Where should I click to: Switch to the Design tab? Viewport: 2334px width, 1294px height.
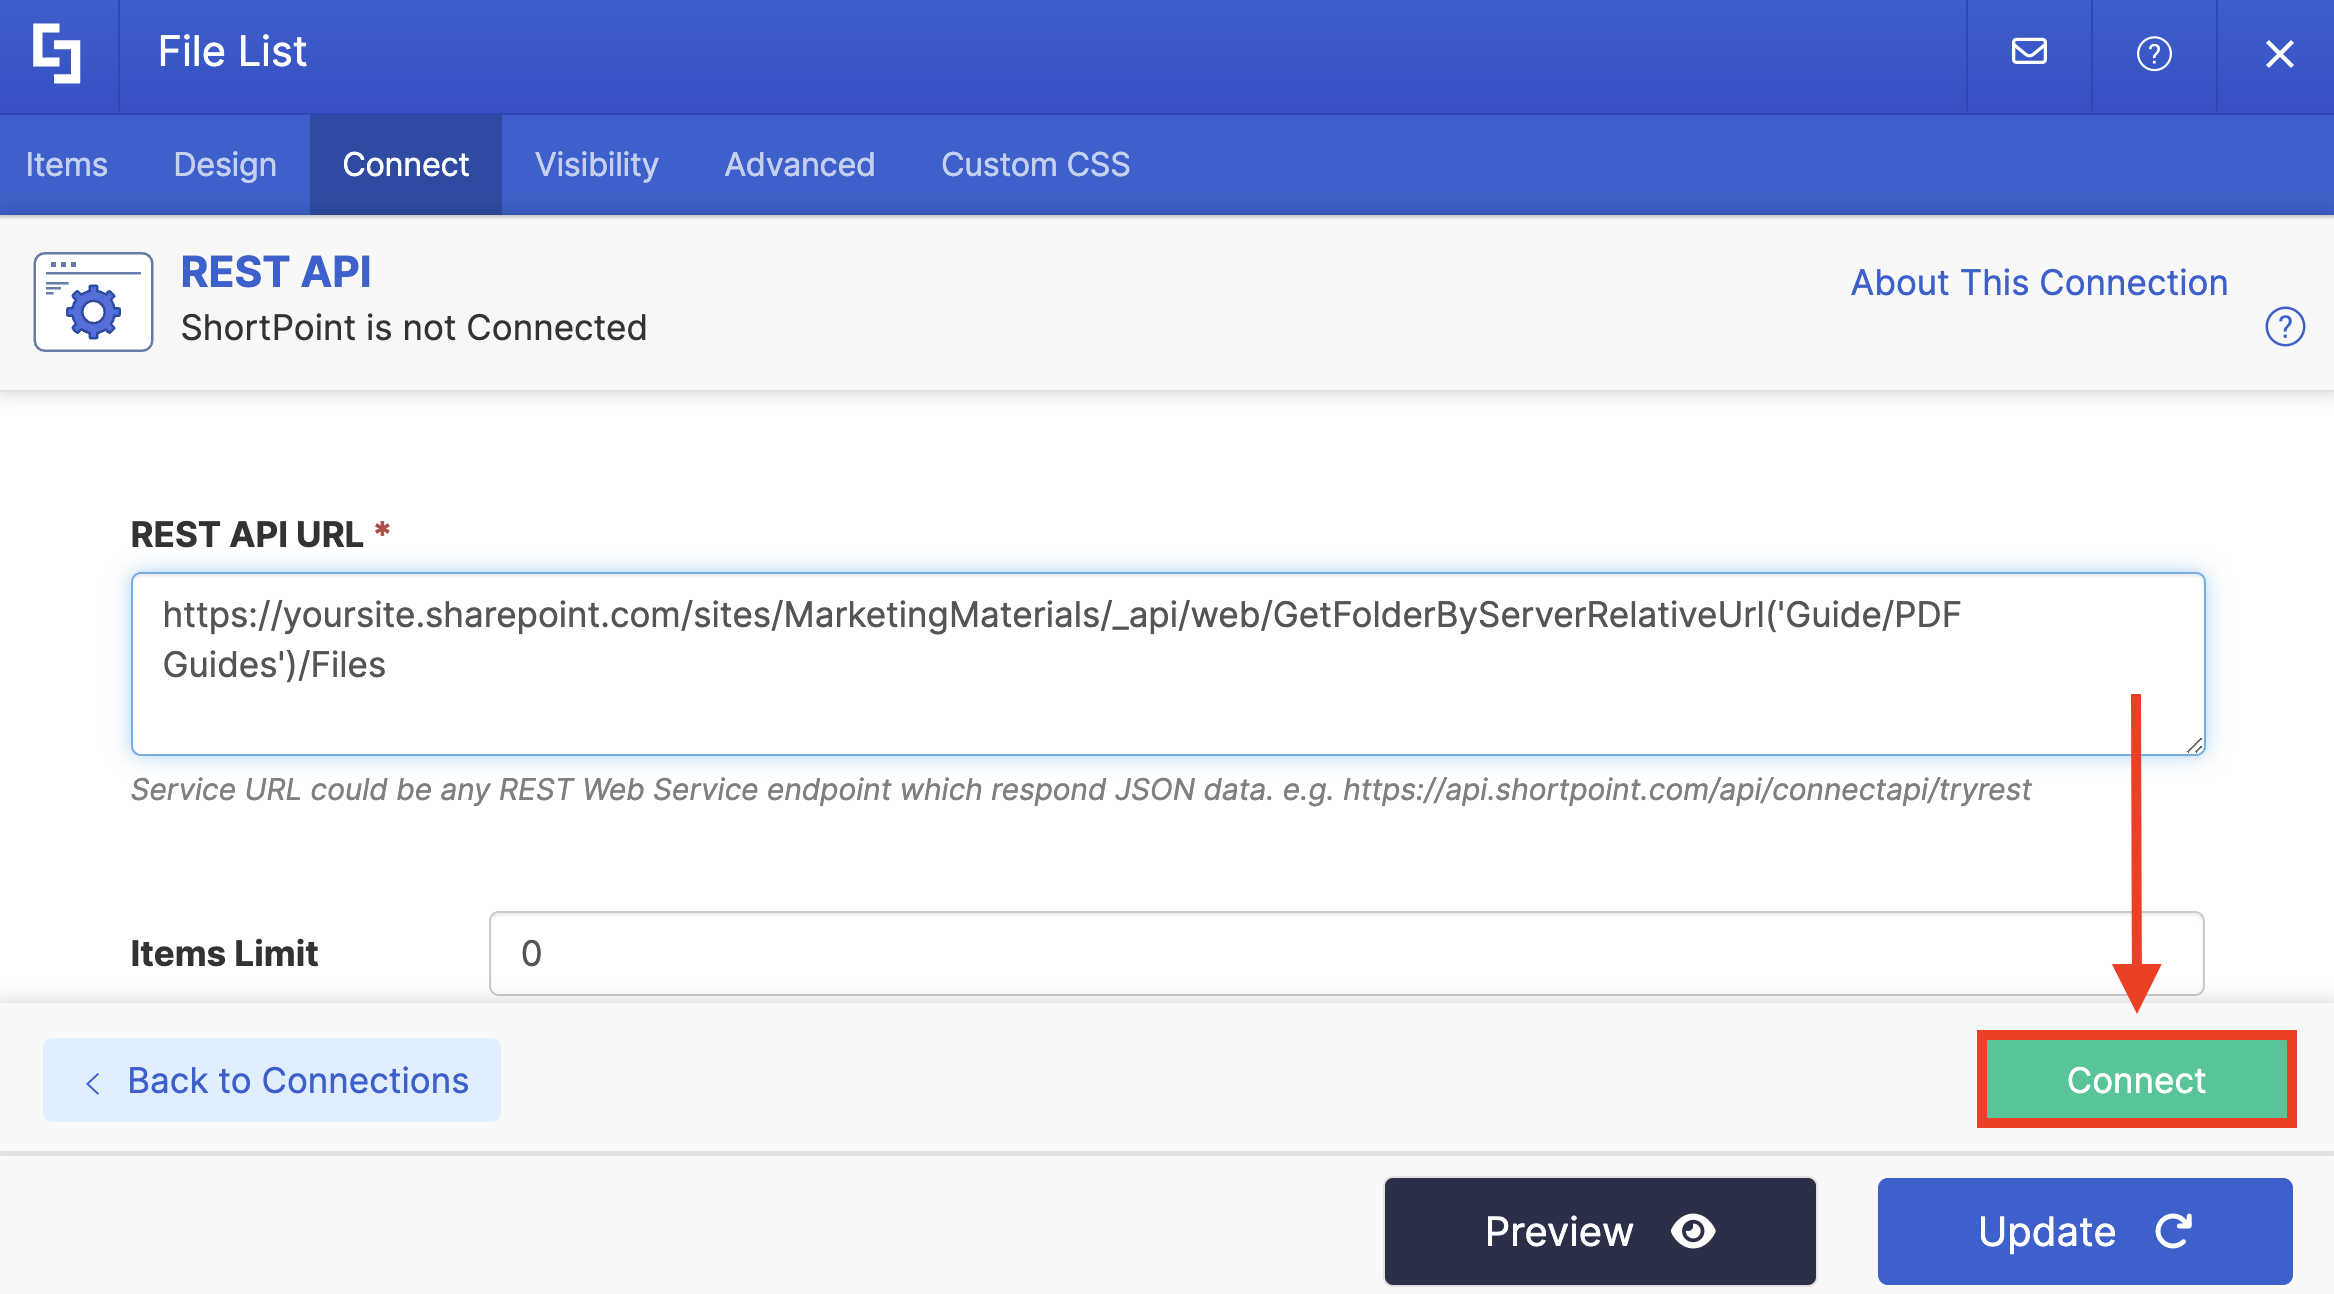pyautogui.click(x=225, y=164)
